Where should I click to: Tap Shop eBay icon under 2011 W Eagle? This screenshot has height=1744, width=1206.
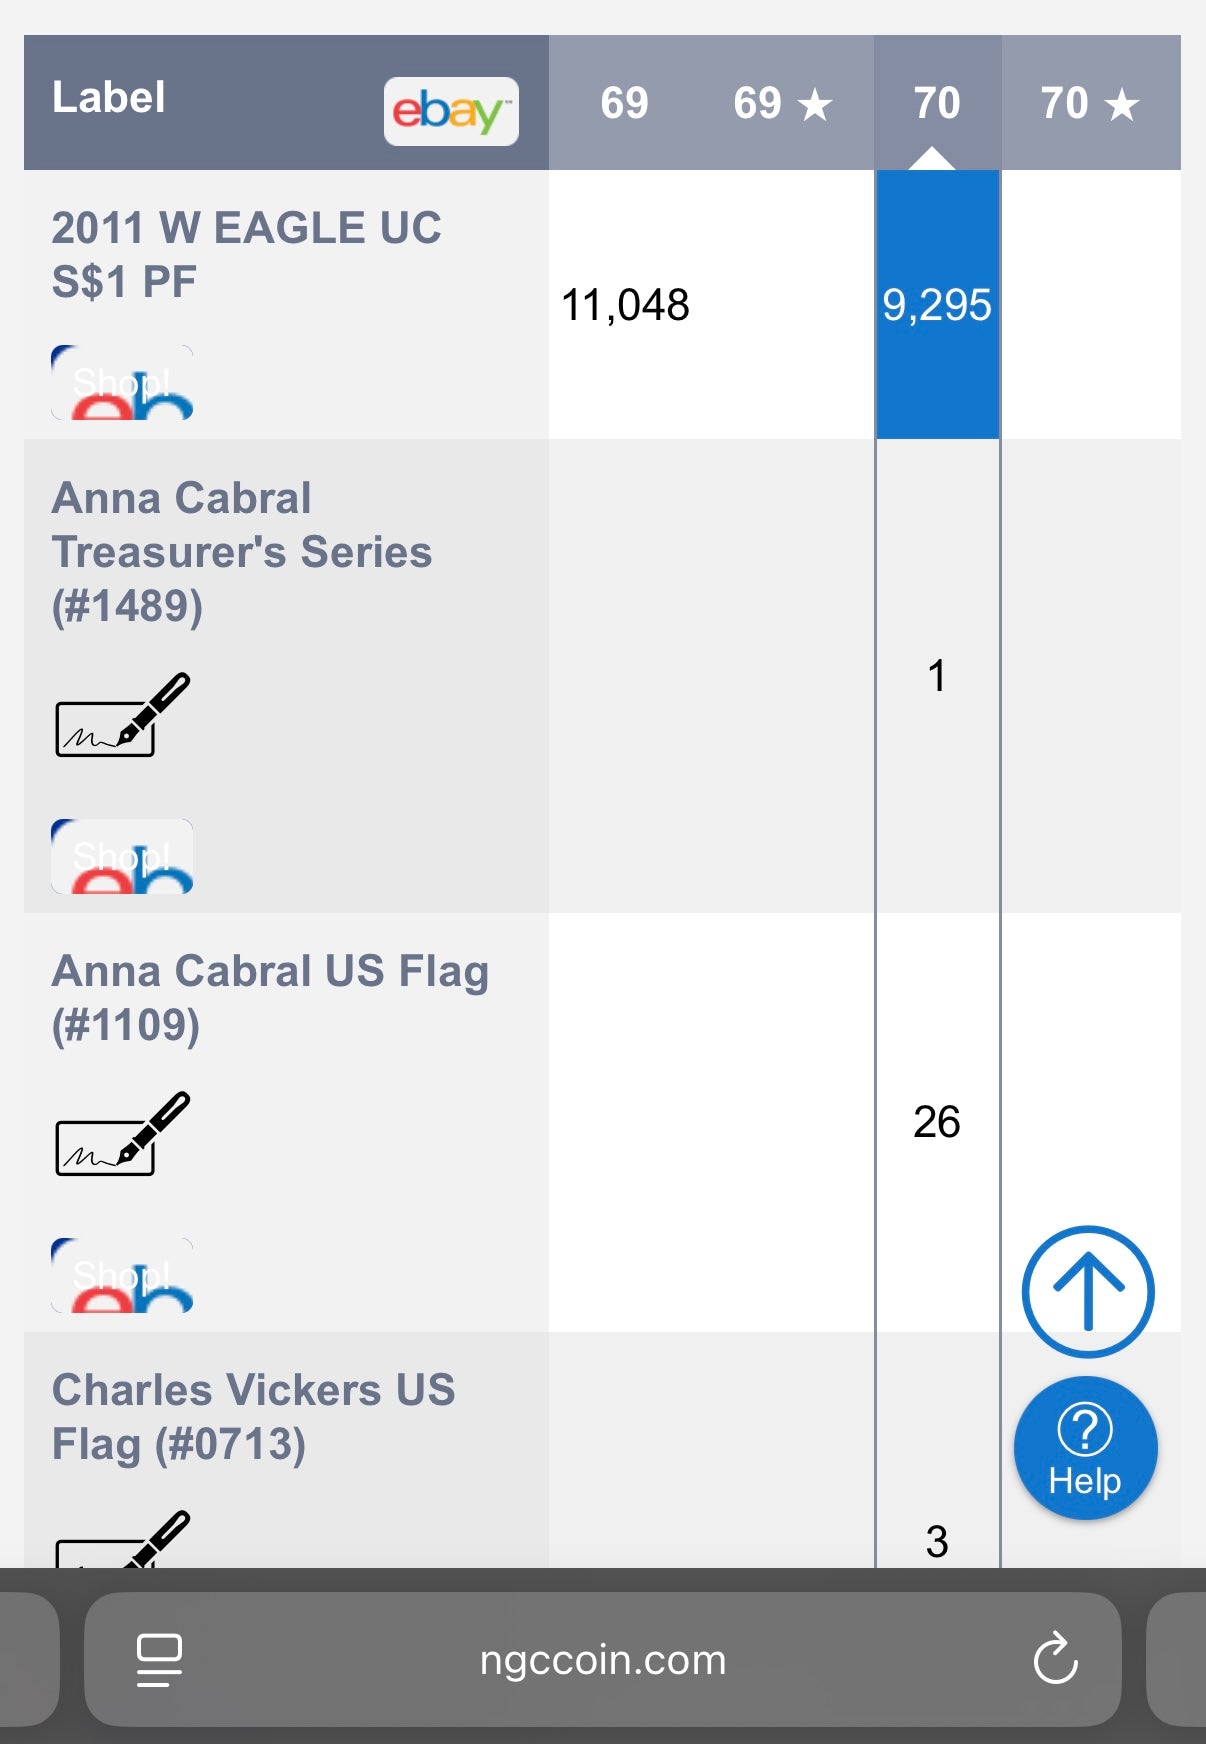pyautogui.click(x=122, y=383)
